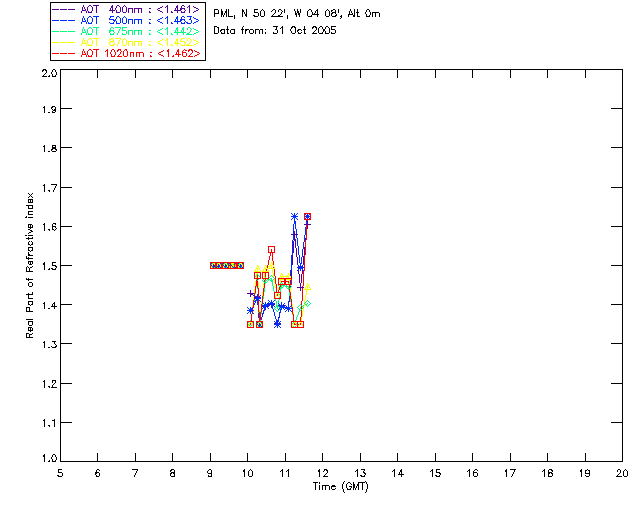The width and height of the screenshot is (640, 512).
Task: Click the x-axis label 18
Action: (x=547, y=473)
